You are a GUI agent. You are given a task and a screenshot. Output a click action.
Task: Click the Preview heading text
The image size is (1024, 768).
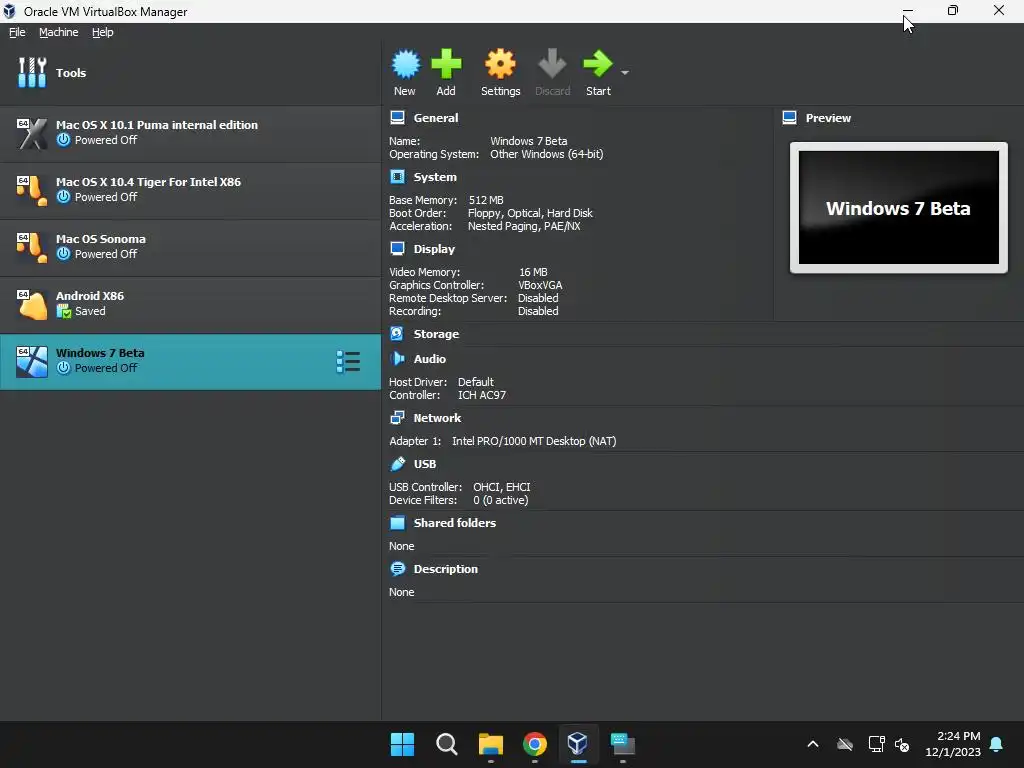828,118
